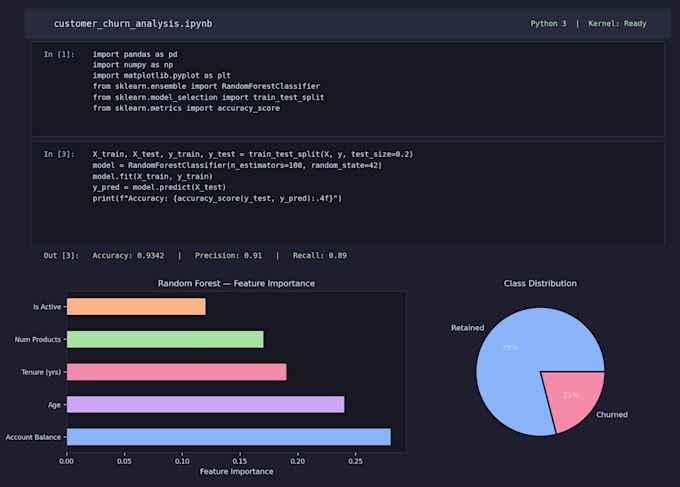Image resolution: width=680 pixels, height=487 pixels.
Task: Click the import numpy as np line
Action: 133,65
